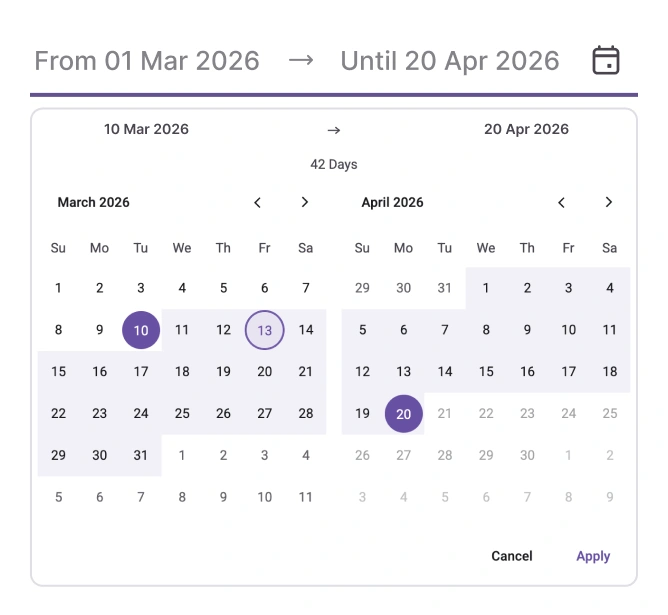
Task: Go to previous month in March calendar
Action: point(258,202)
